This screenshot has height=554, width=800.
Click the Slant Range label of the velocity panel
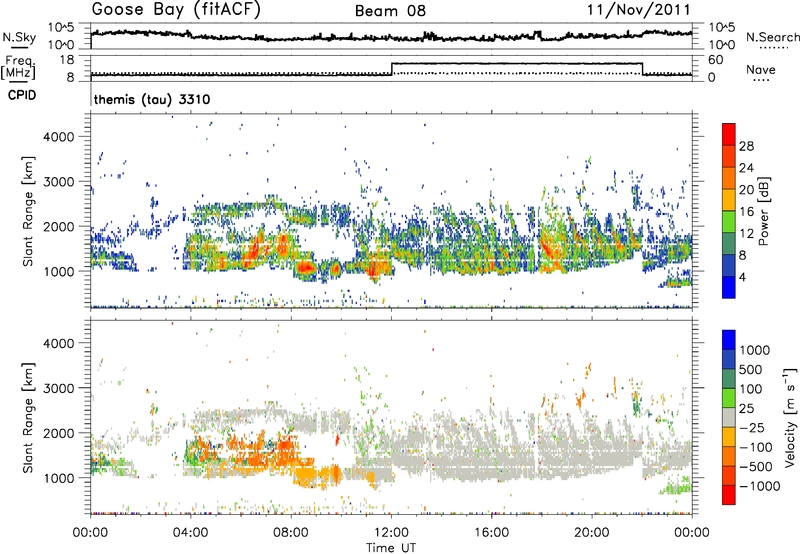click(x=29, y=418)
